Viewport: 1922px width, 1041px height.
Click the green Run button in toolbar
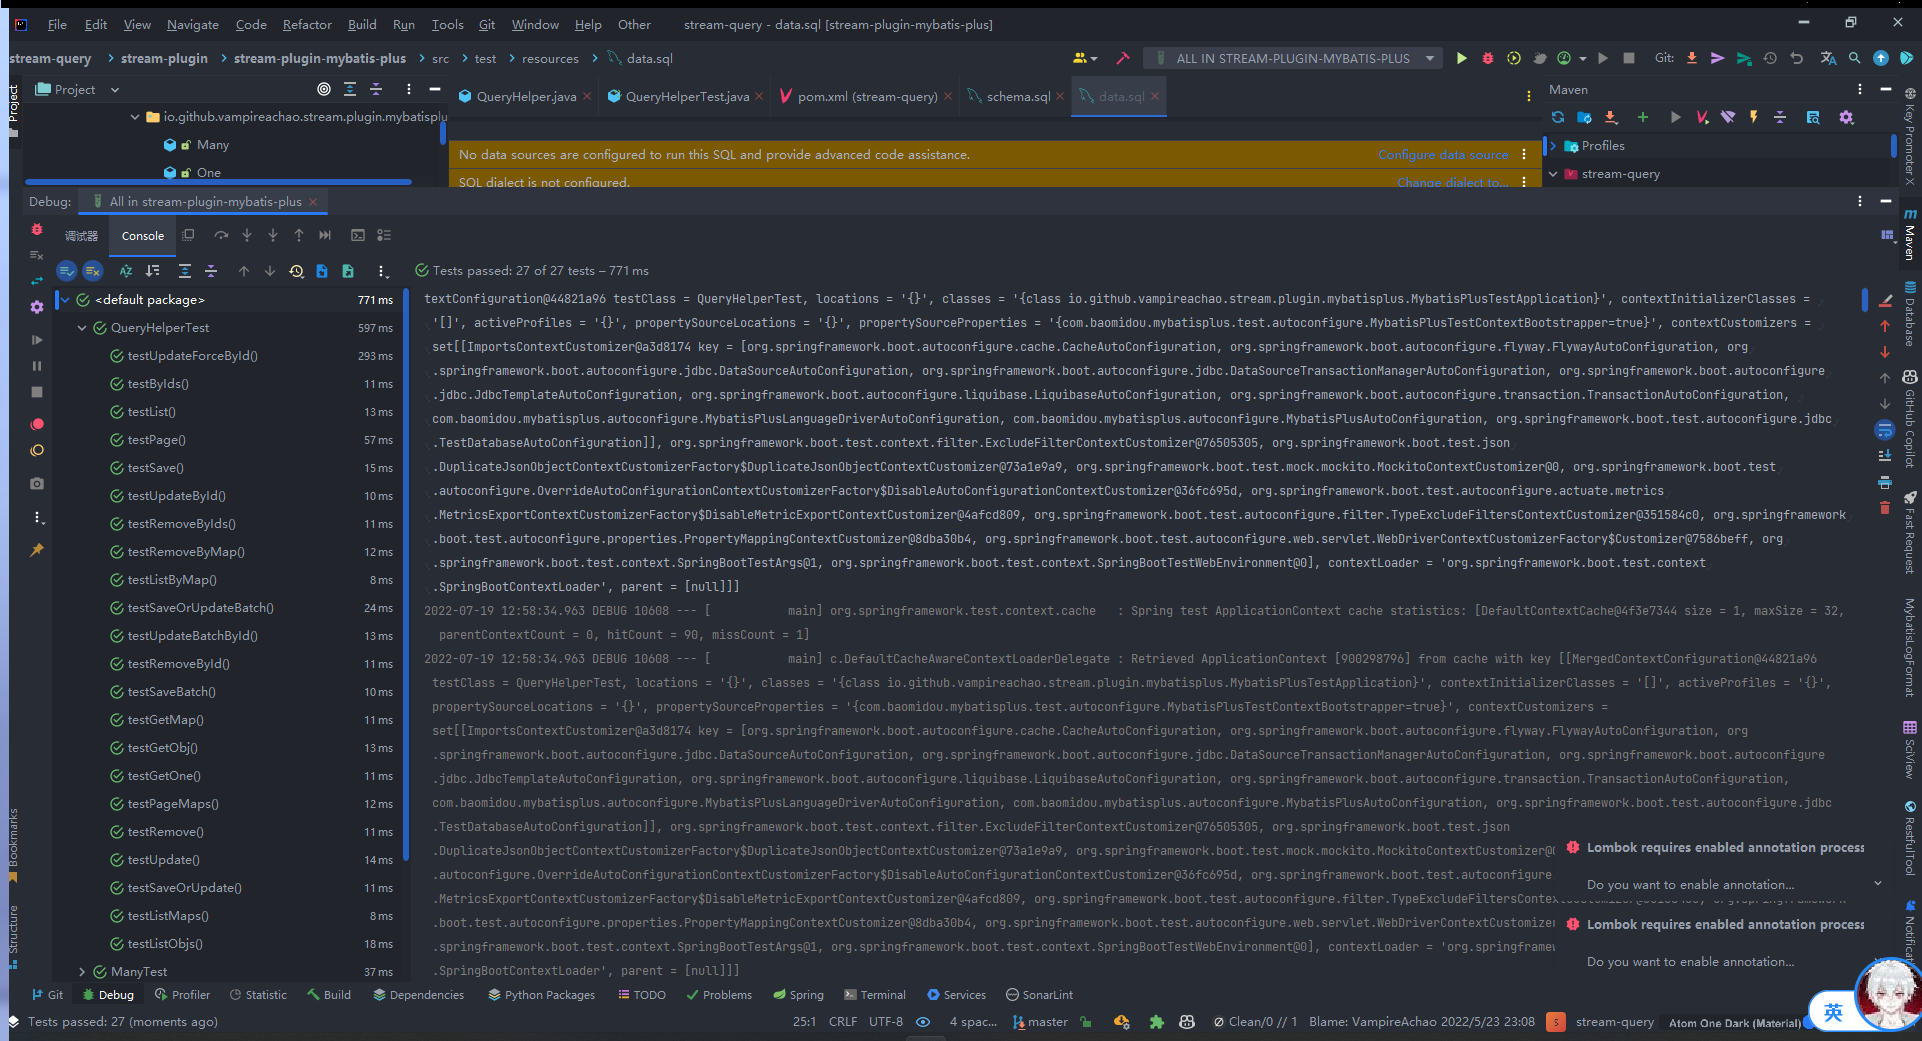point(1461,58)
